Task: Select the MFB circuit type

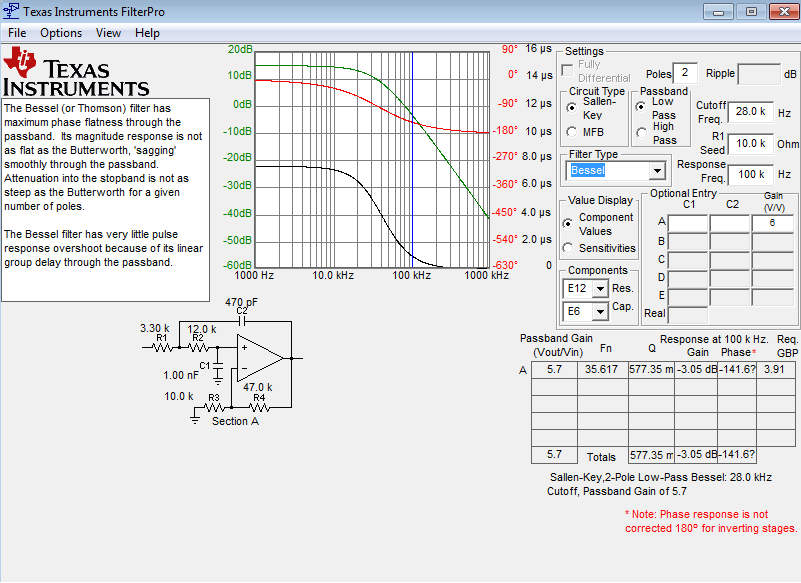Action: click(x=572, y=132)
